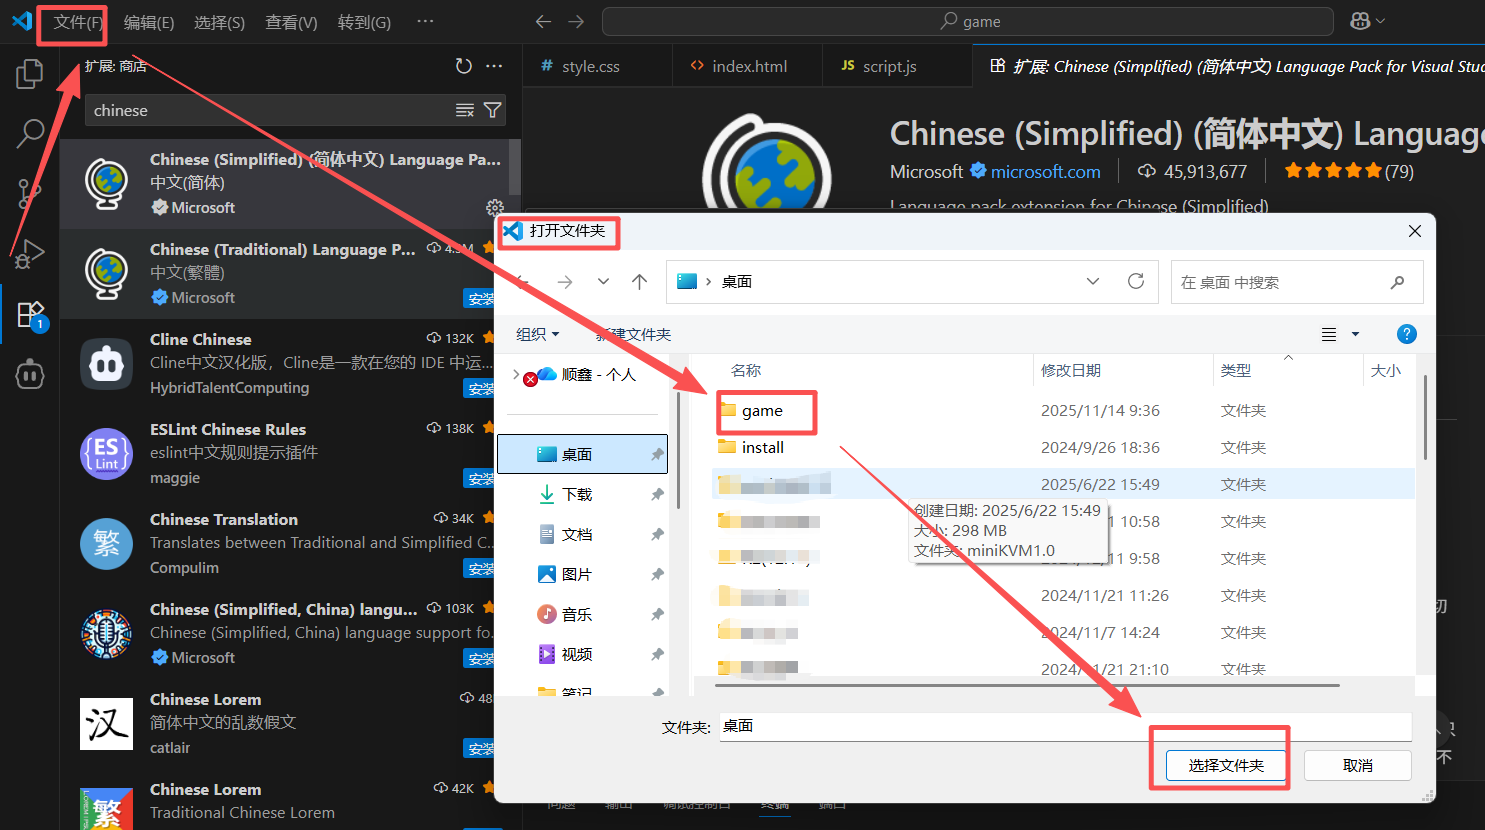Screen dimensions: 1485x830
Task: Expand the 顺鑫 - 个人 OneDrive node
Action: pos(516,374)
